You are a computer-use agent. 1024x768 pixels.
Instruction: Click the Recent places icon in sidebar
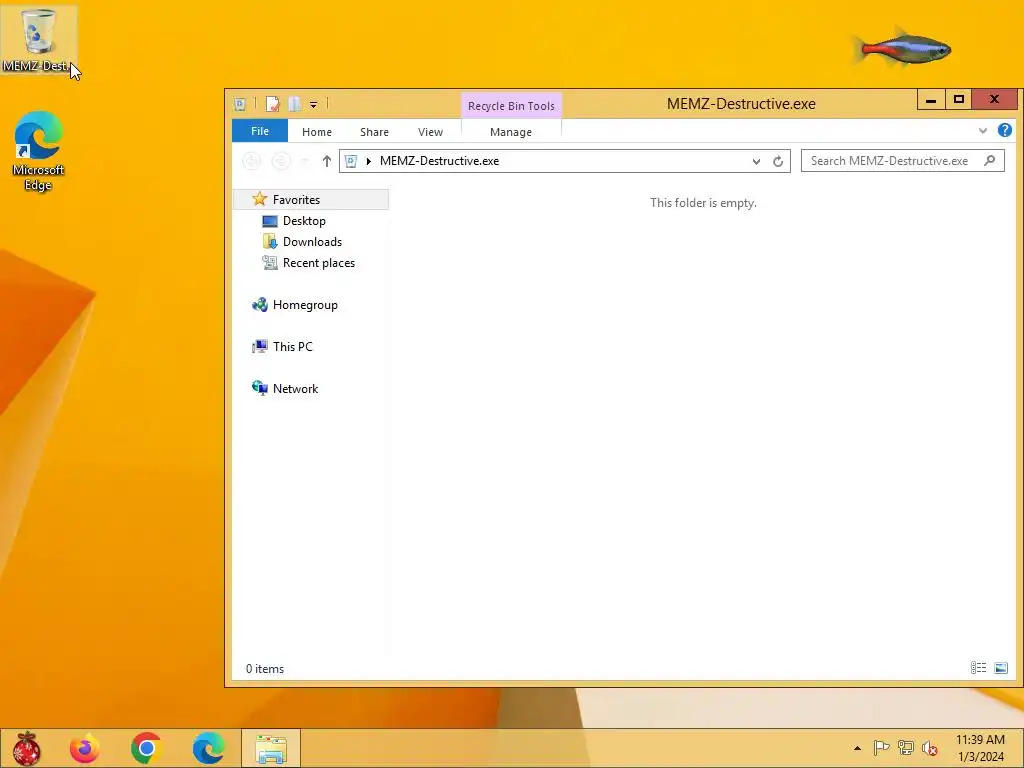tap(270, 263)
